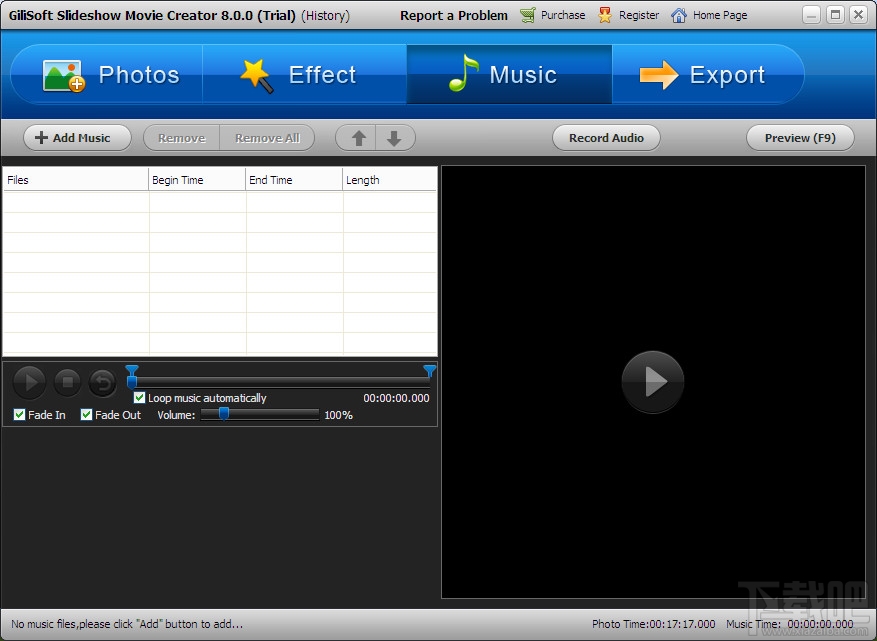Disable the Fade Out option

[86, 415]
